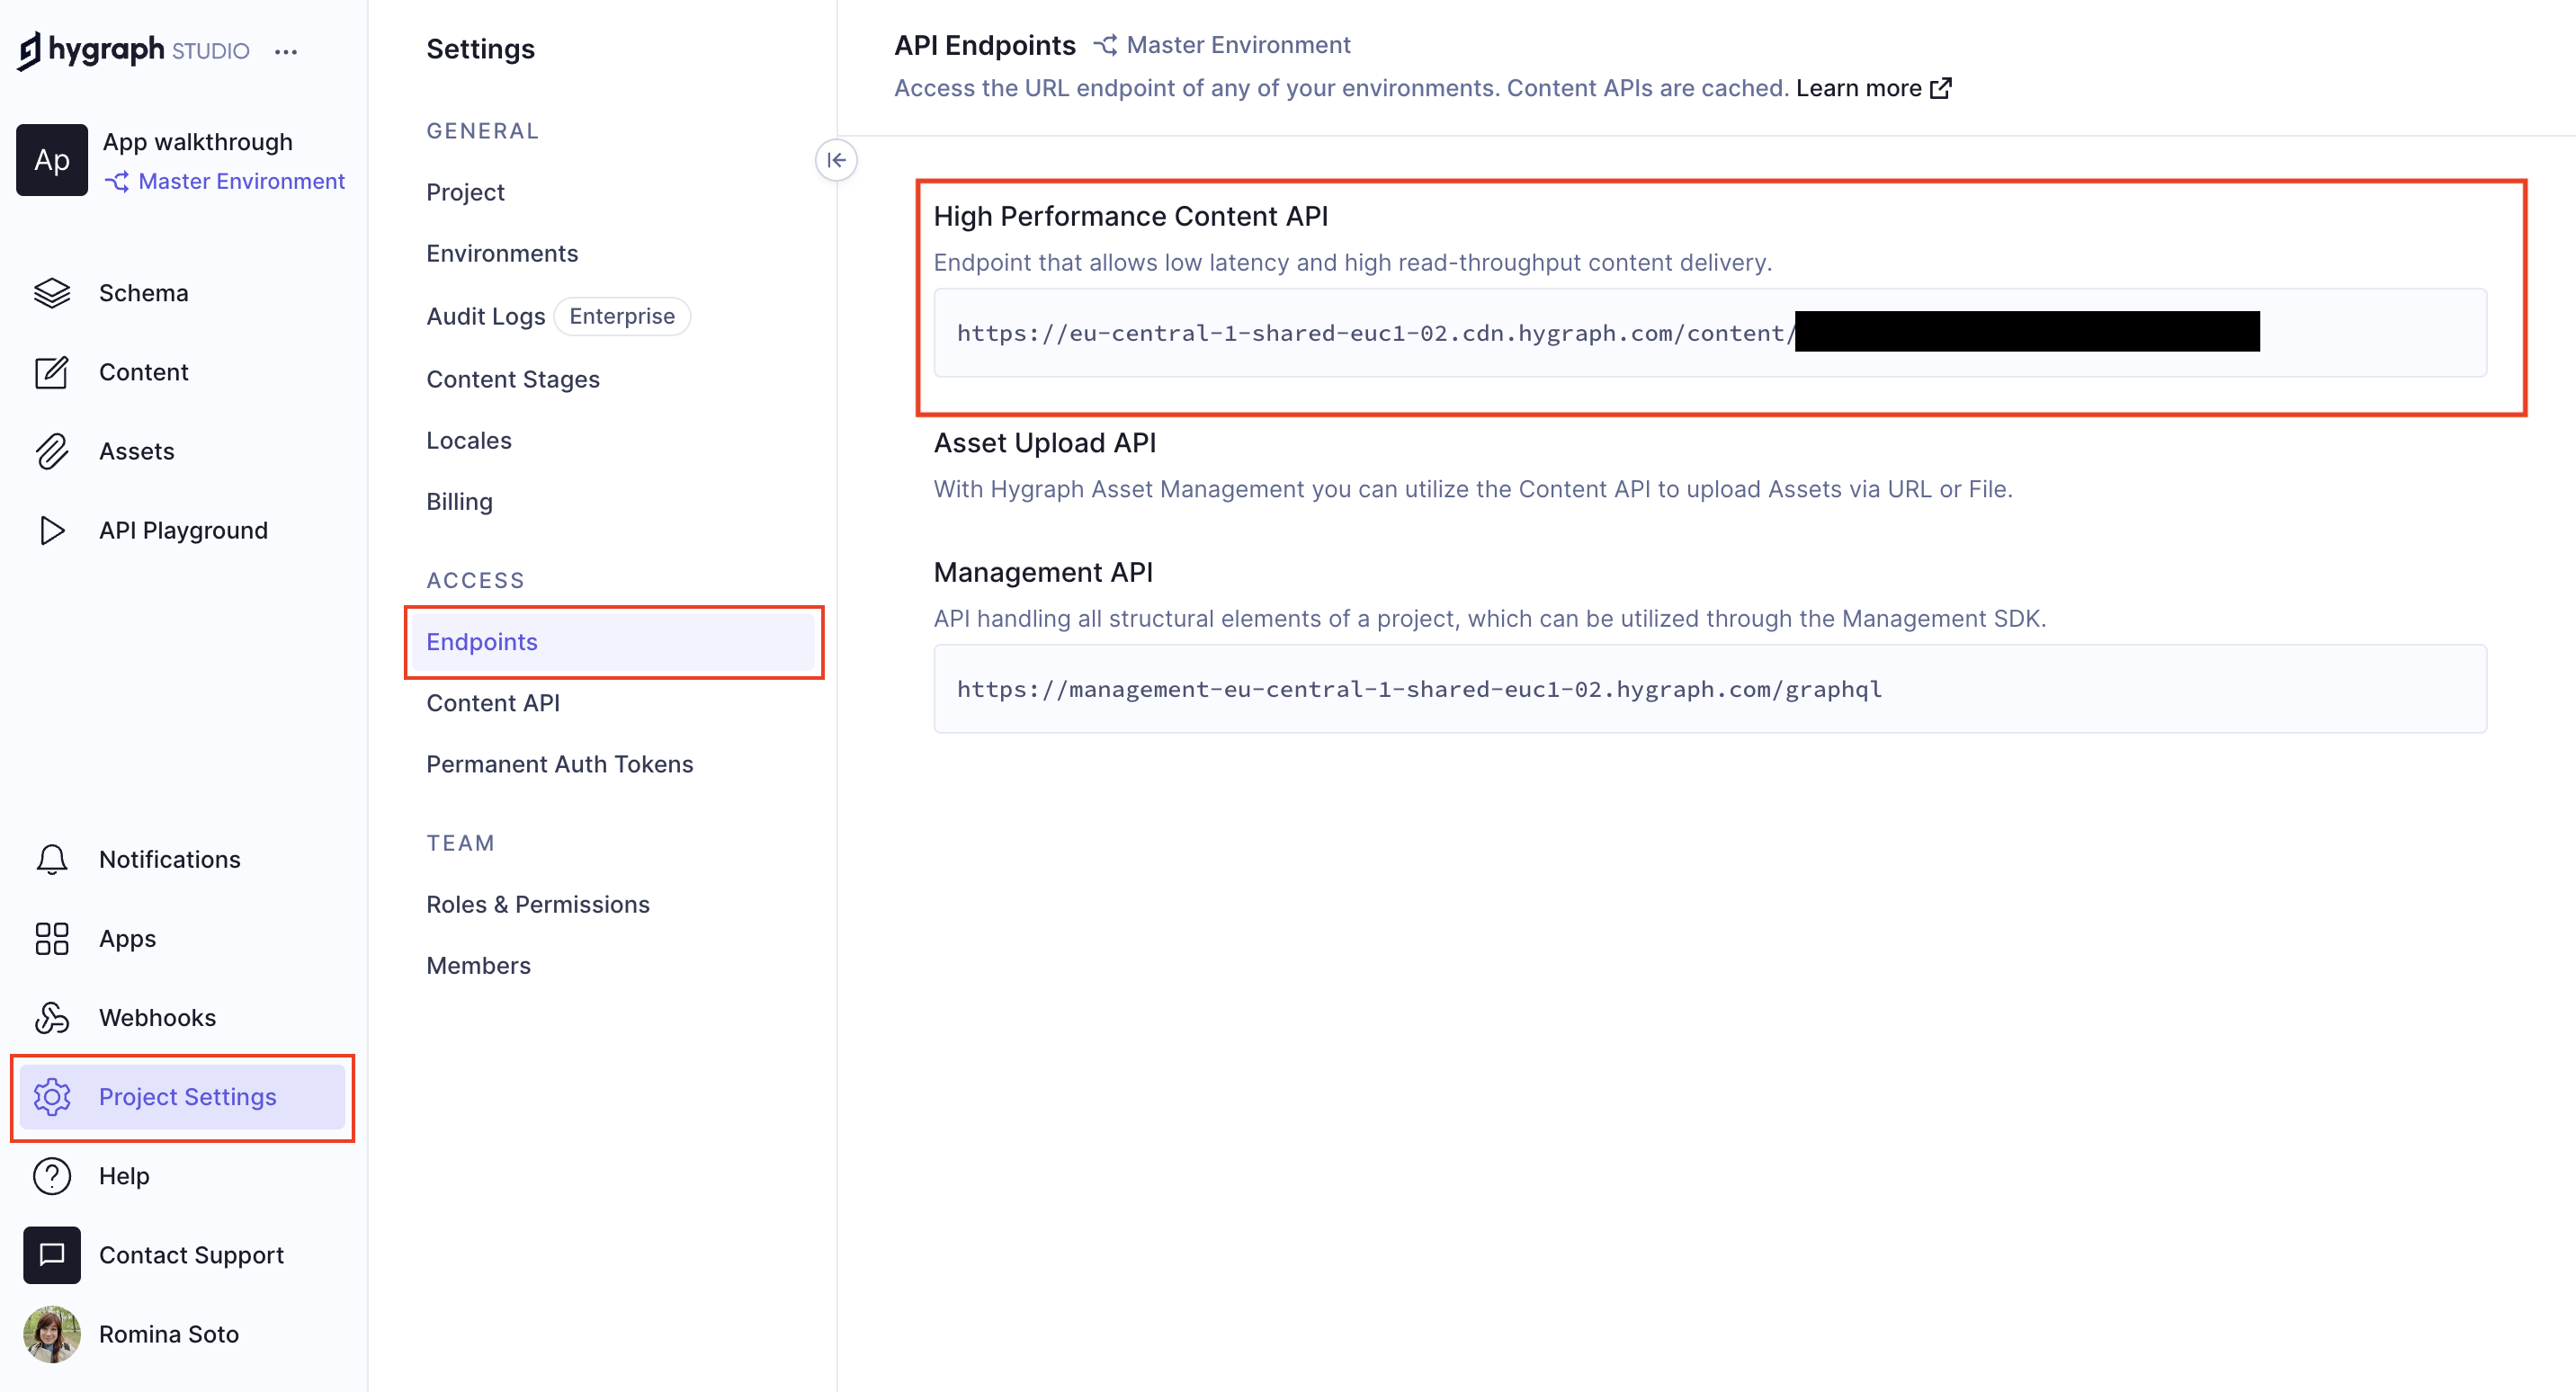Open Project Settings gear icon
Viewport: 2576px width, 1392px height.
point(51,1095)
